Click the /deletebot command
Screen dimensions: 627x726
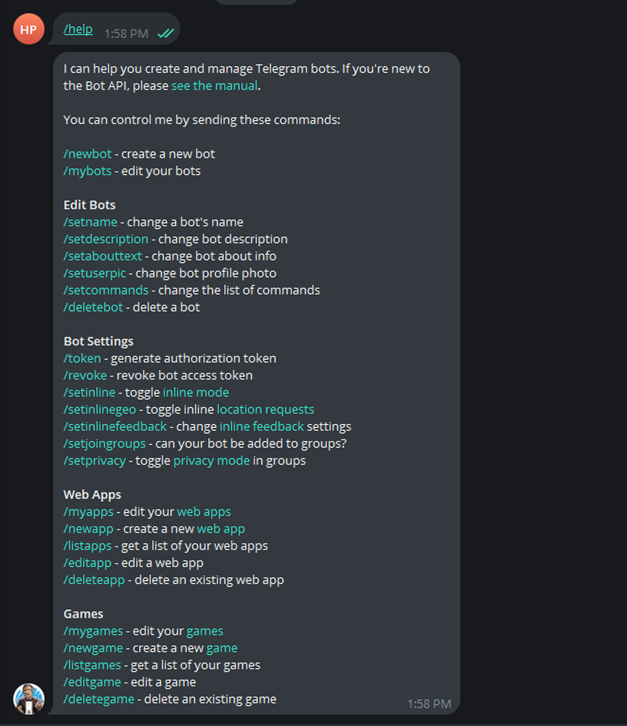93,307
